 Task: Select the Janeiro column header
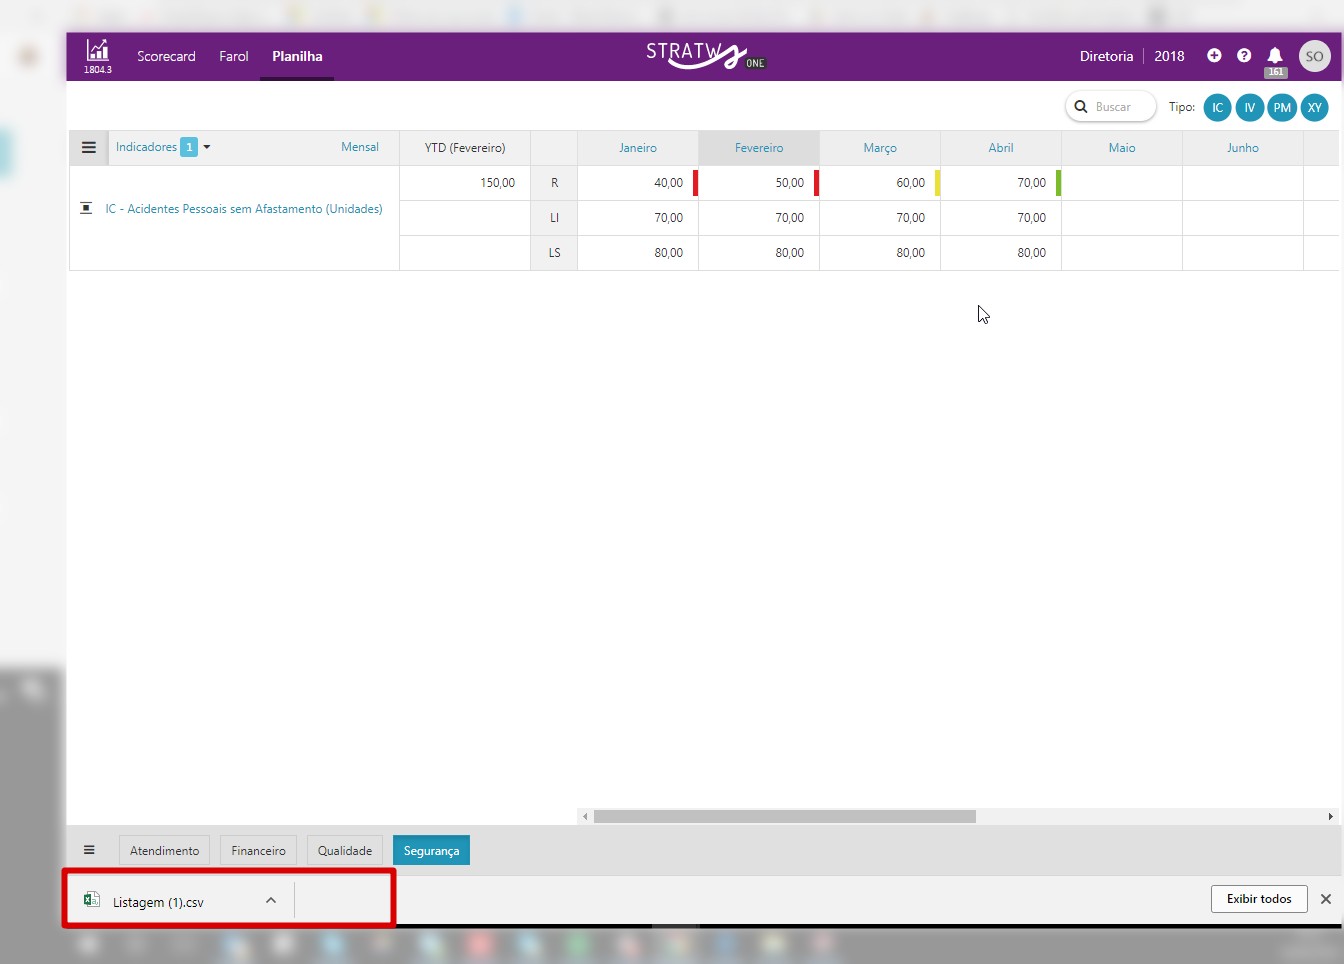click(x=638, y=148)
